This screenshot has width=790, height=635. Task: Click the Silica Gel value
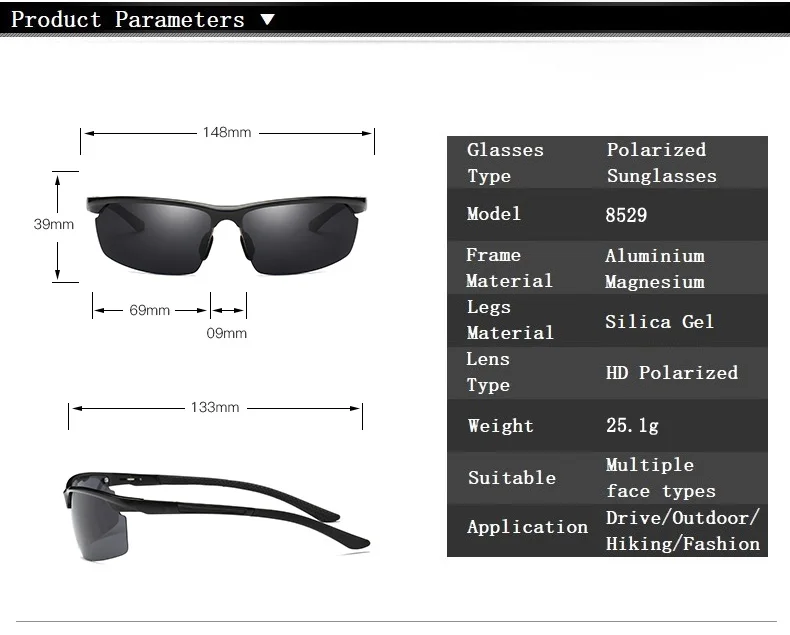coord(660,322)
